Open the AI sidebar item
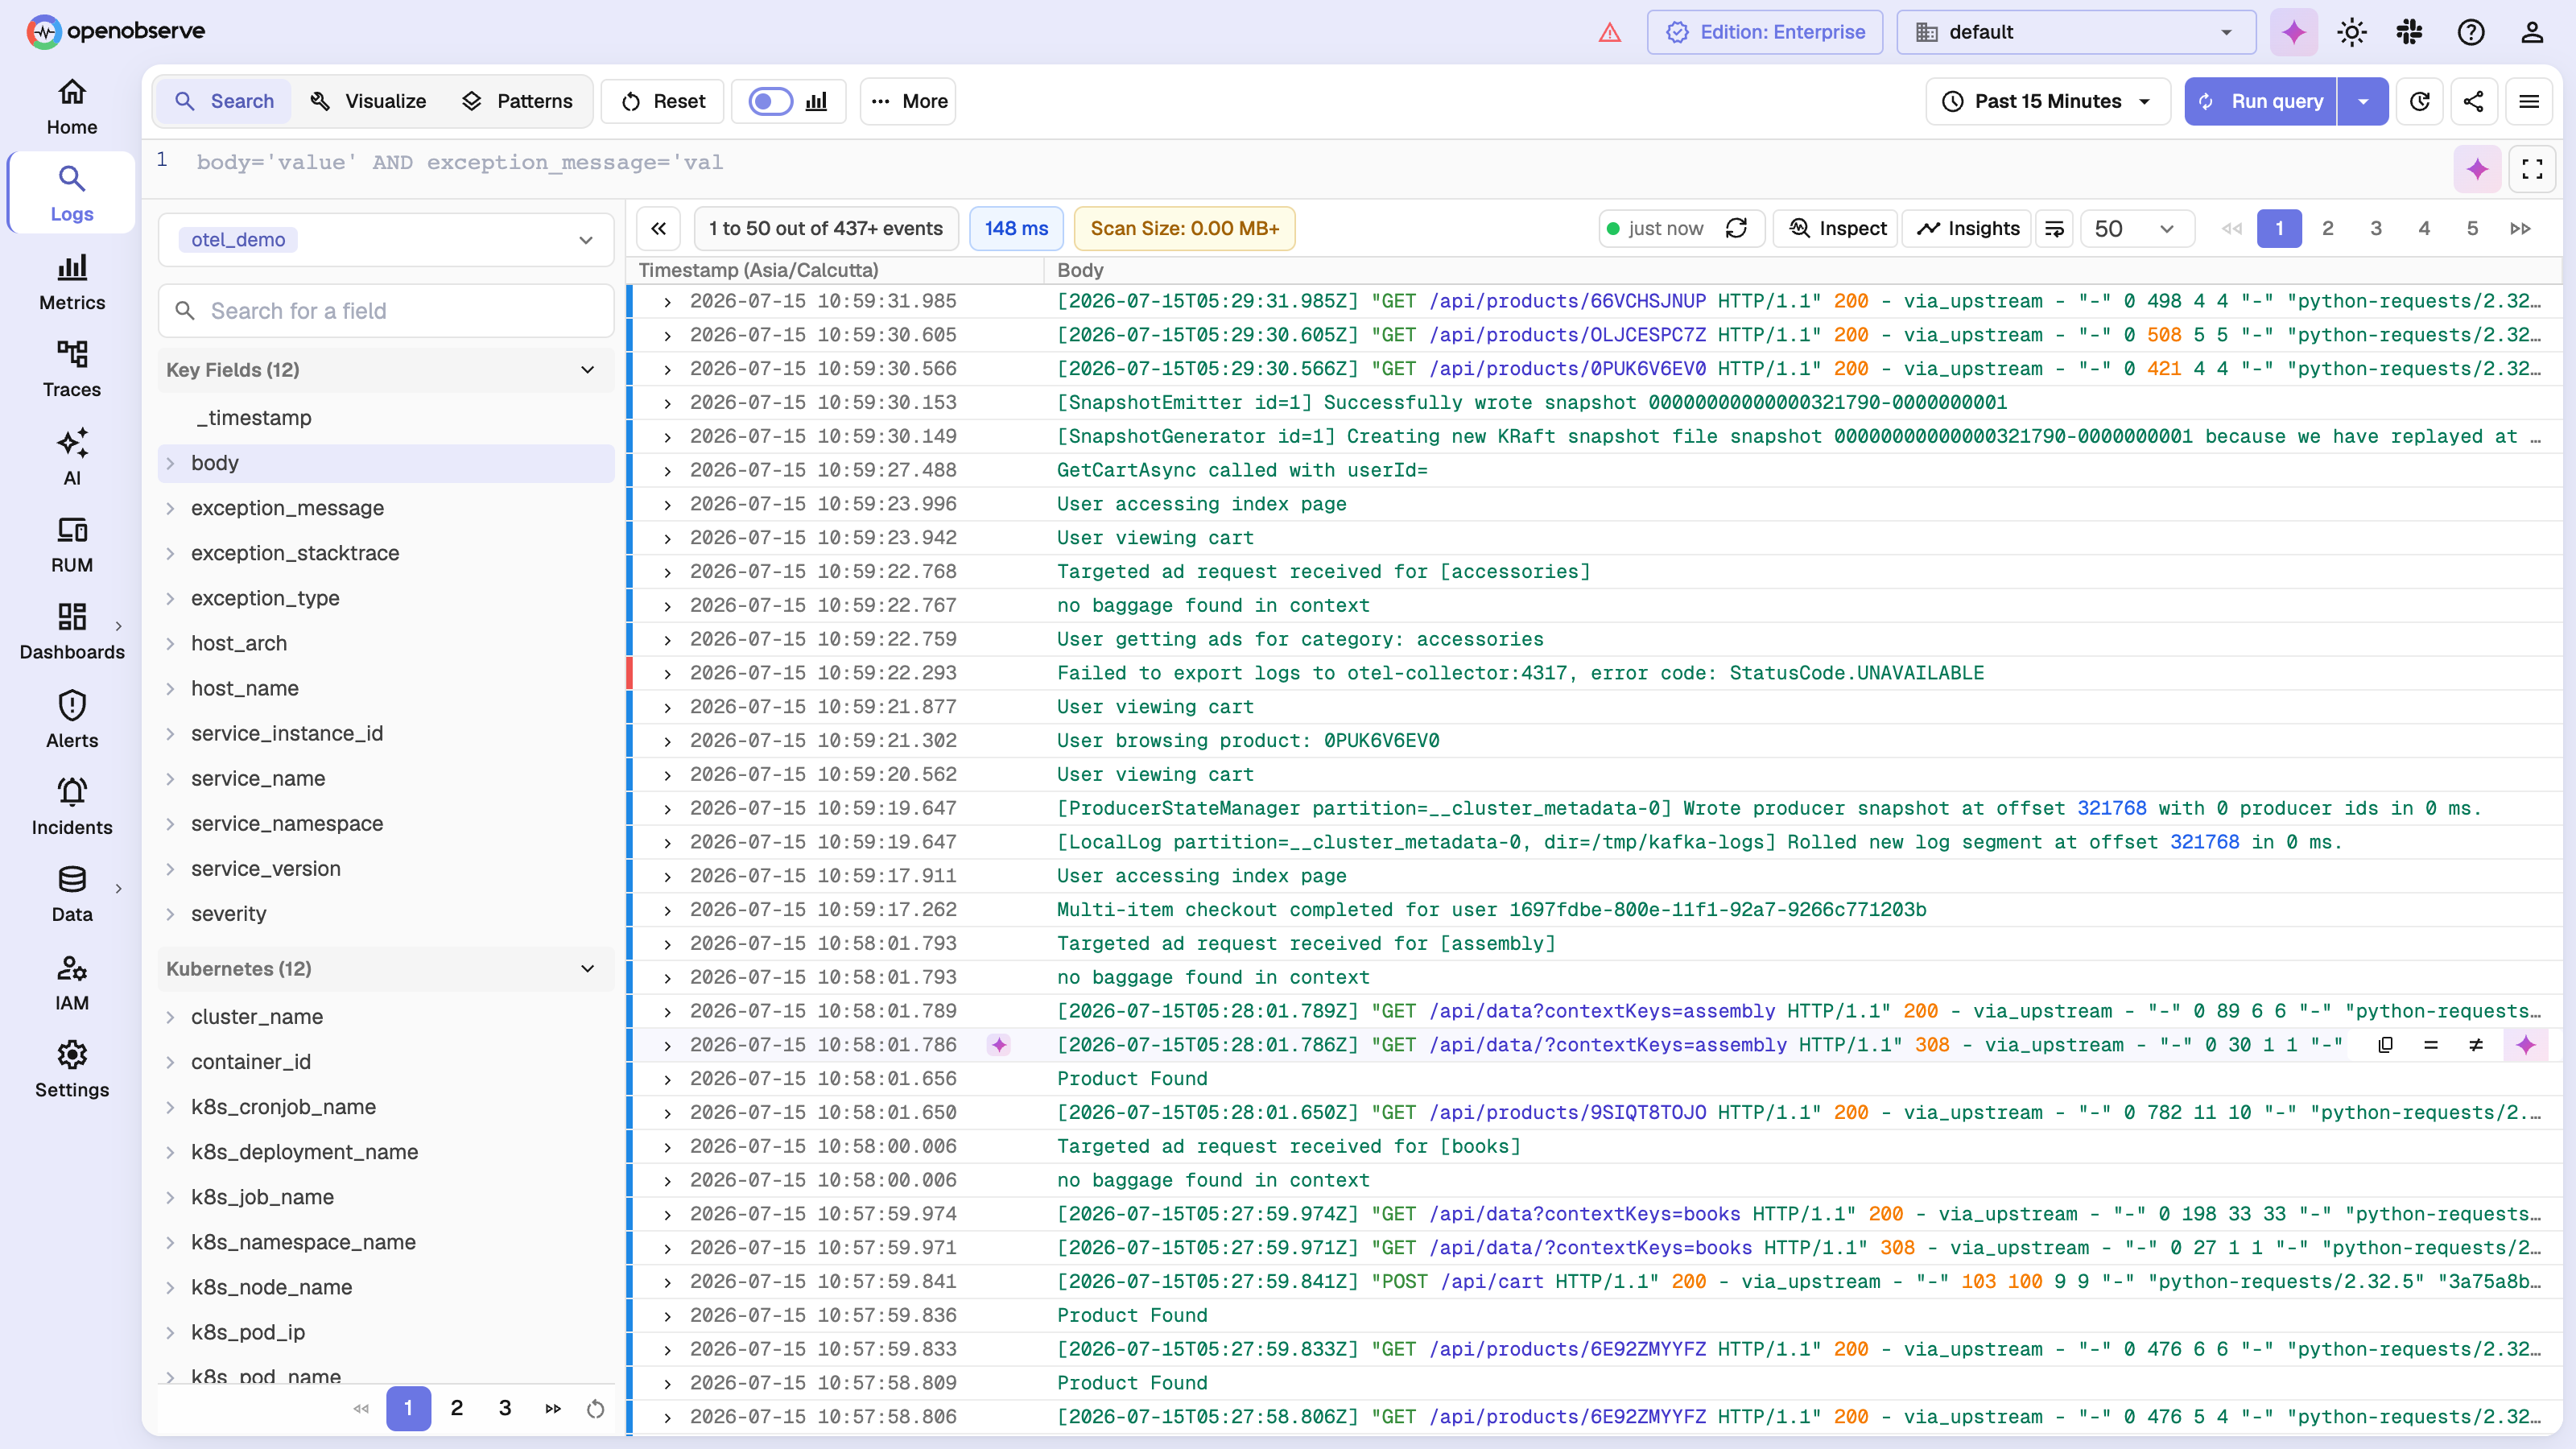Screen dimensions: 2576x1449 click(72, 458)
